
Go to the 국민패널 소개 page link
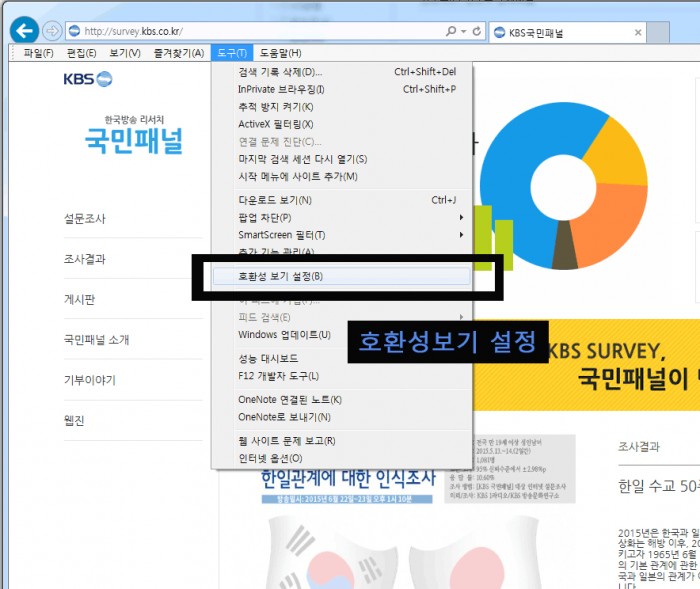point(96,340)
